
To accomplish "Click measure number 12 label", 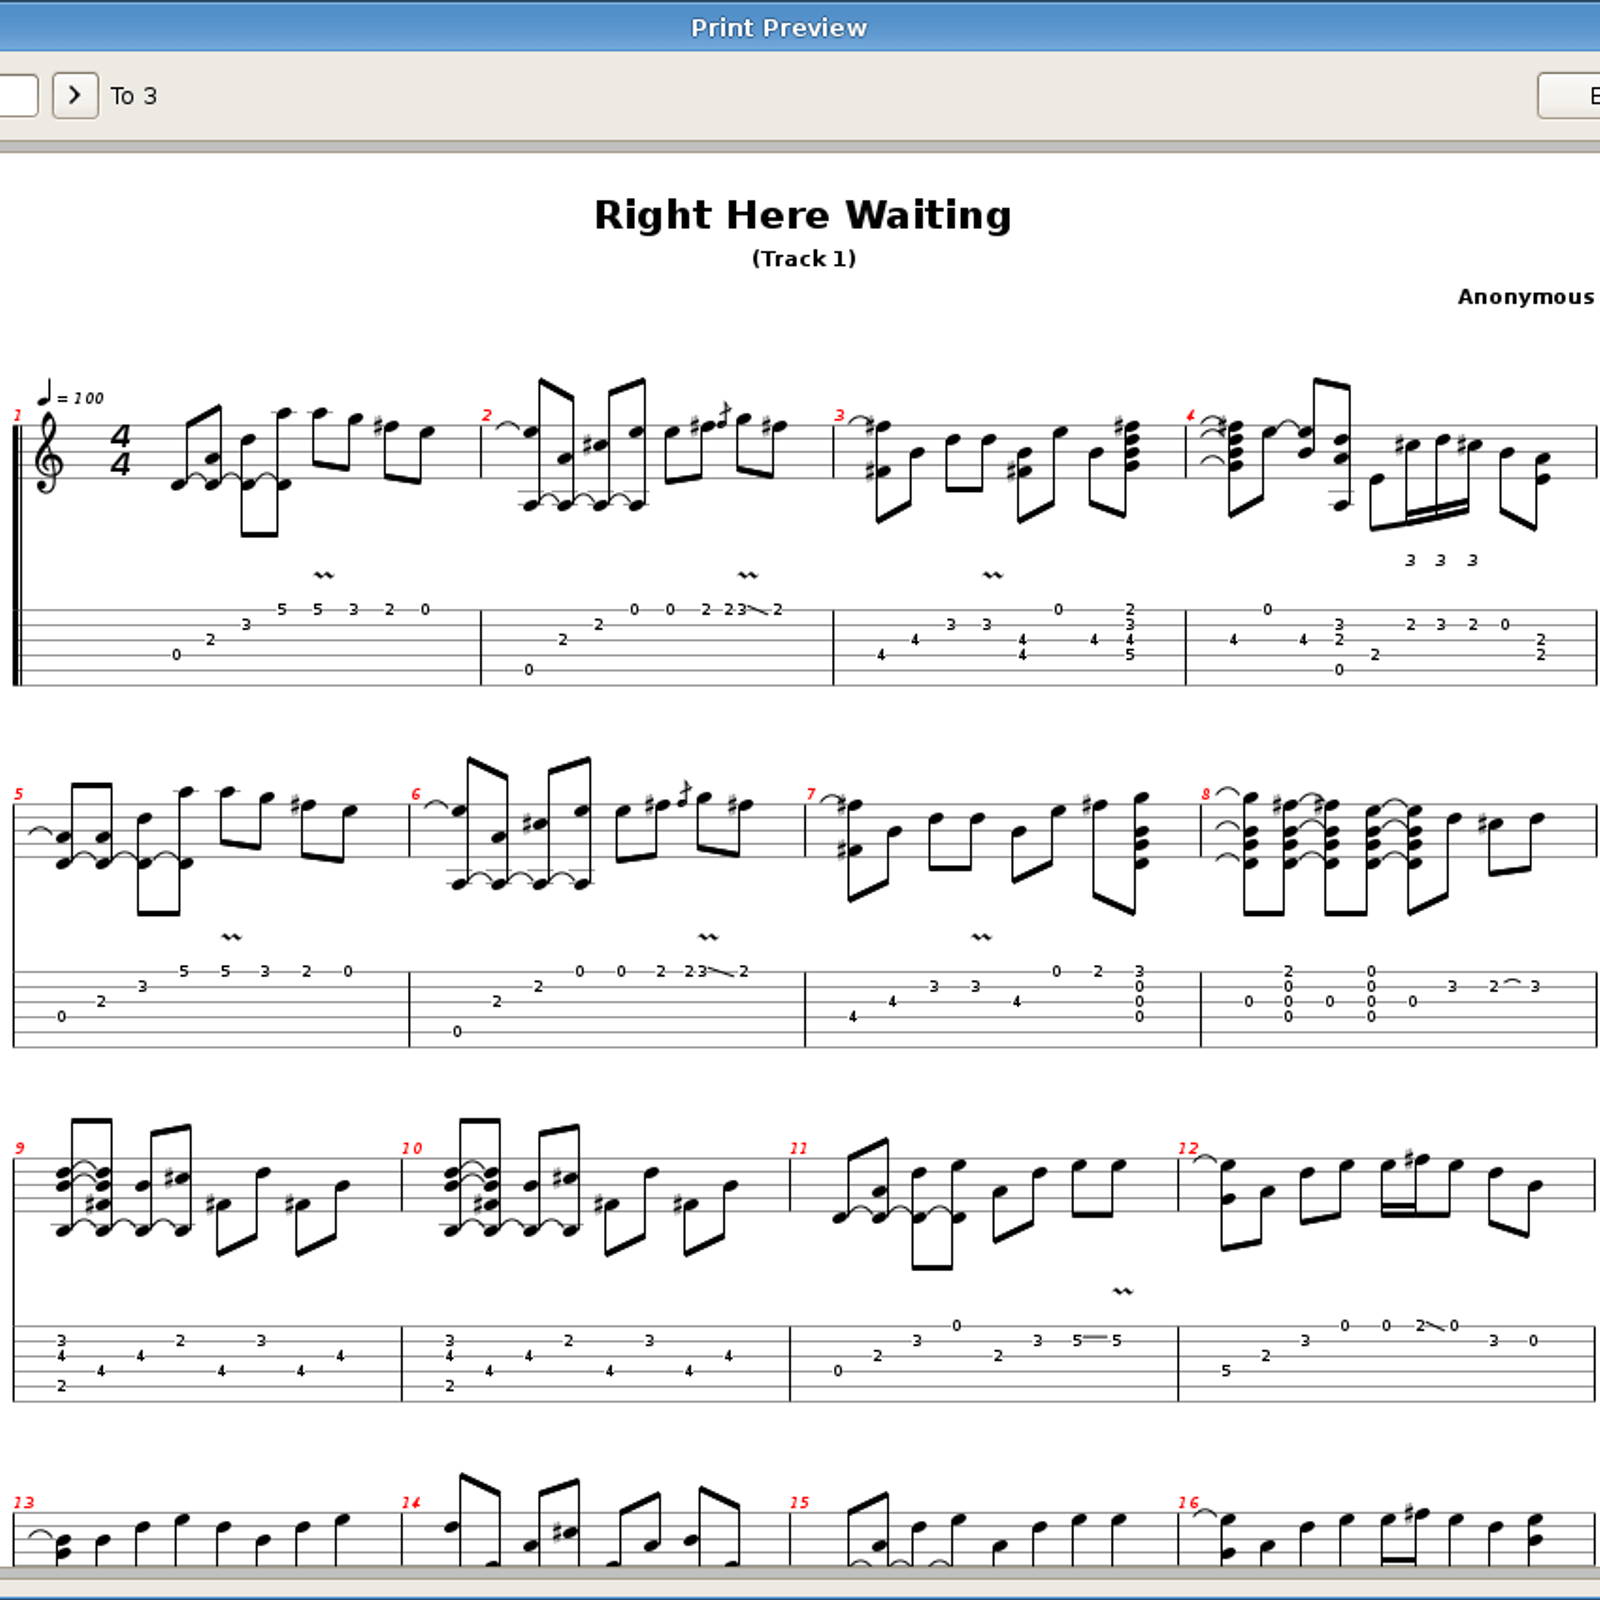I will (1188, 1148).
